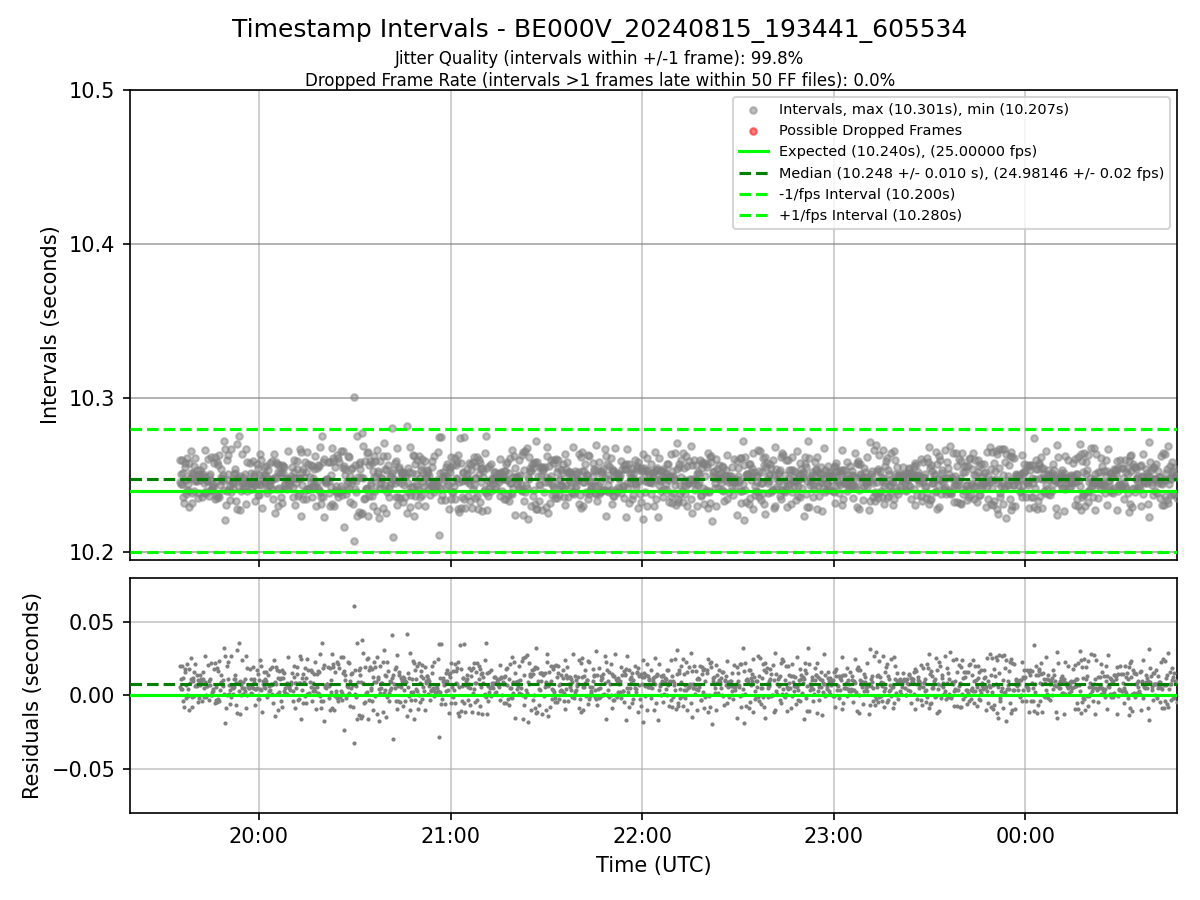Click the 'Residuals (seconds)' y-axis label
Viewport: 1200px width, 900px height.
32,696
